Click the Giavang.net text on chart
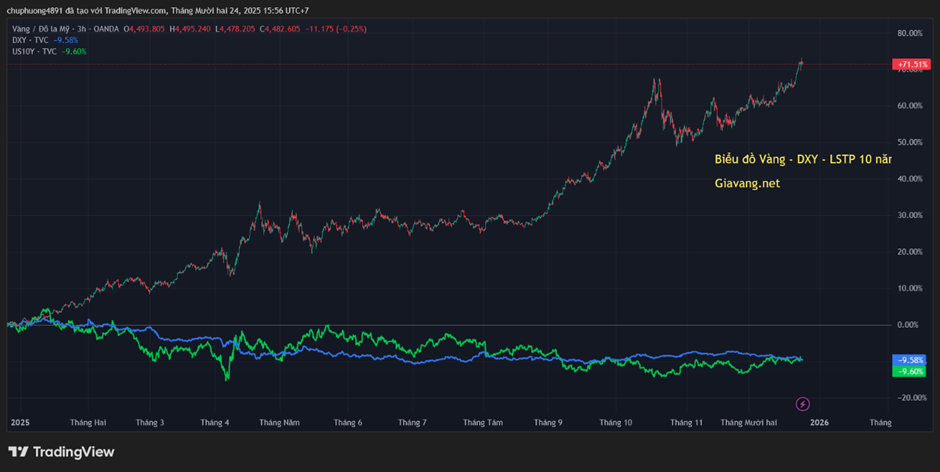 click(x=747, y=184)
